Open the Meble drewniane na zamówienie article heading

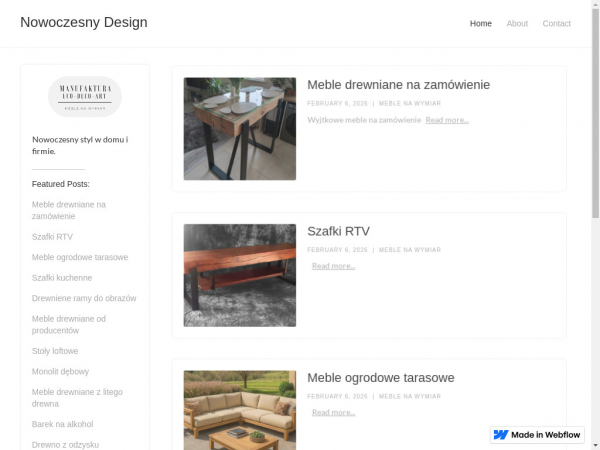398,85
